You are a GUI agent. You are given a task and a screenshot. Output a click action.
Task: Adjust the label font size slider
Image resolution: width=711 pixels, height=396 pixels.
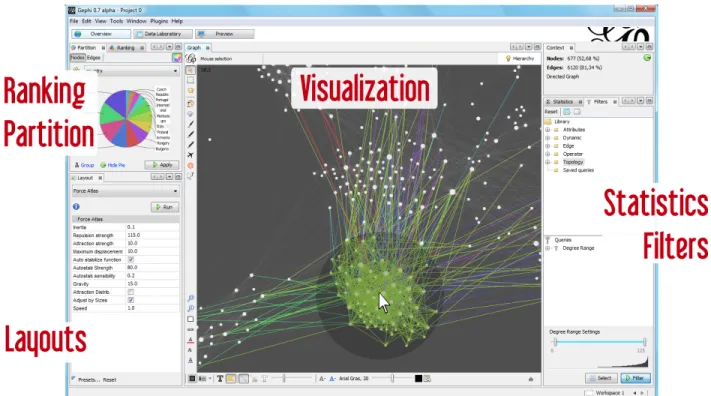(x=393, y=378)
